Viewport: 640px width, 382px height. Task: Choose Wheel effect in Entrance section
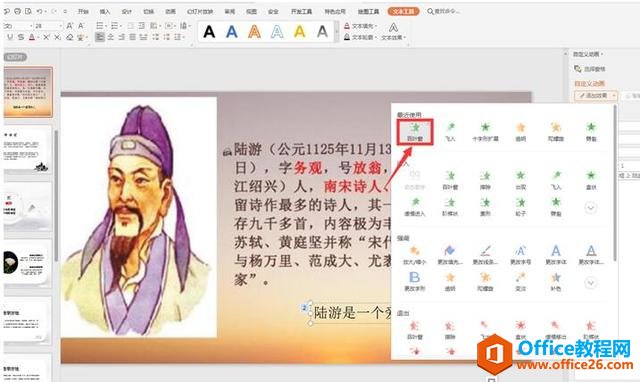click(520, 207)
